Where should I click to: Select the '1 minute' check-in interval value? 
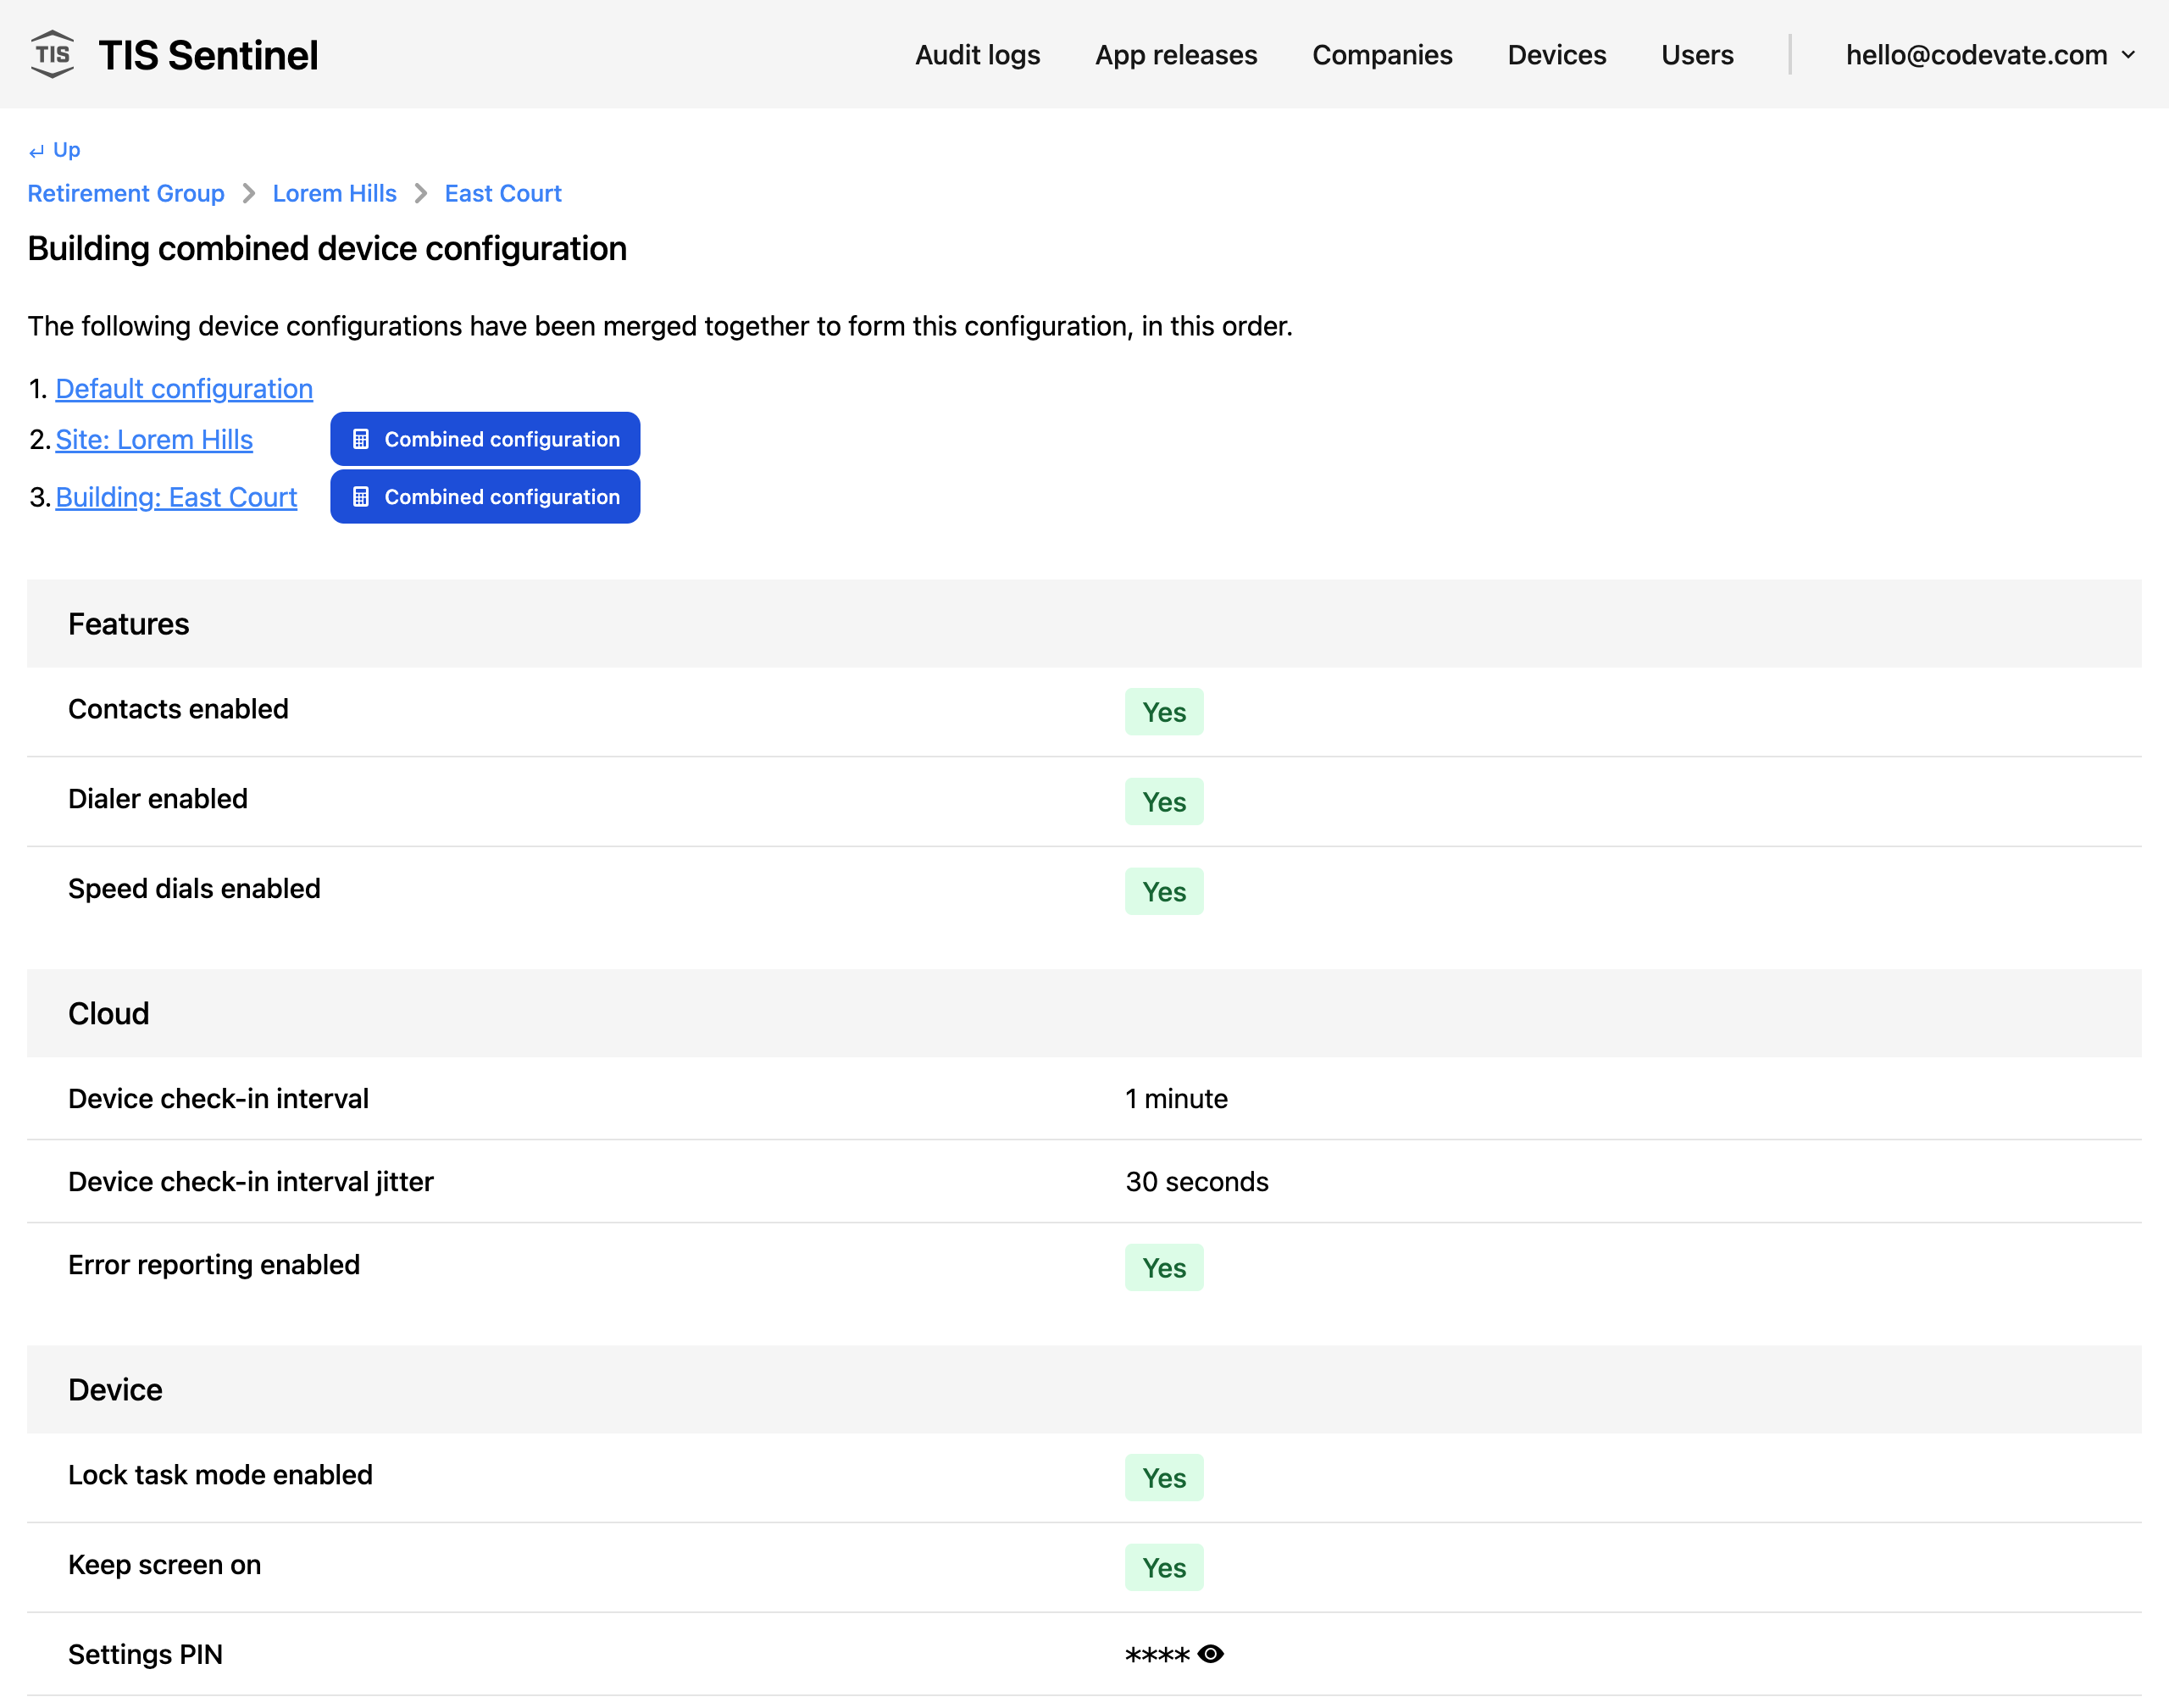tap(1176, 1099)
